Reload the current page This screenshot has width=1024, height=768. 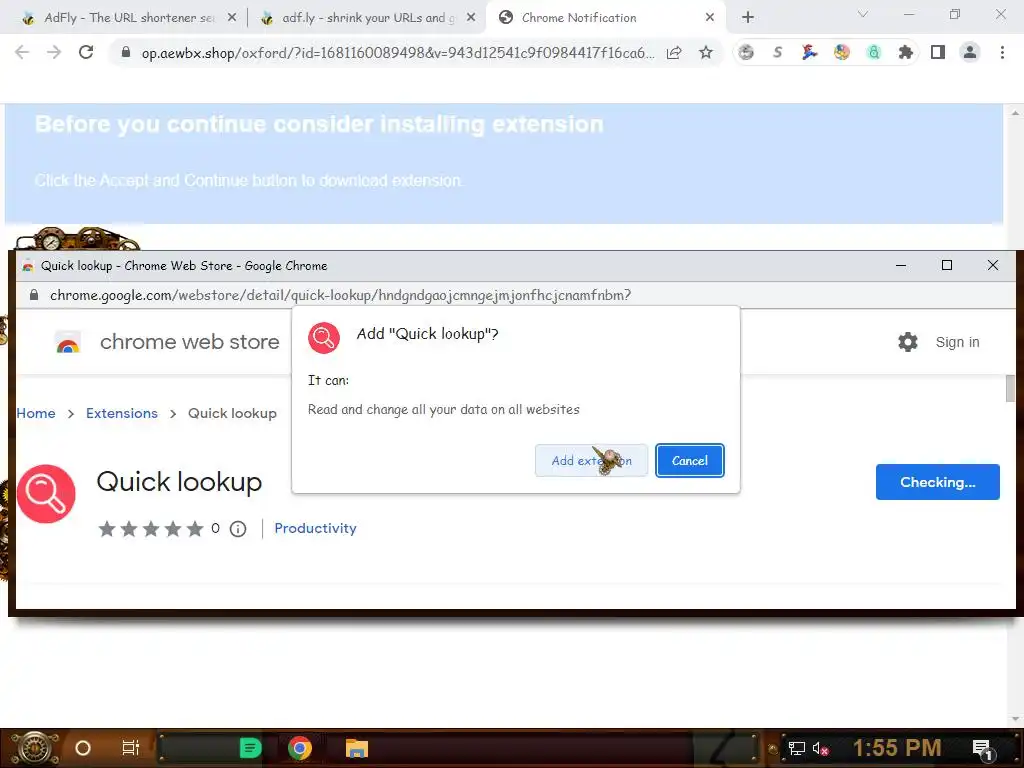(x=86, y=52)
